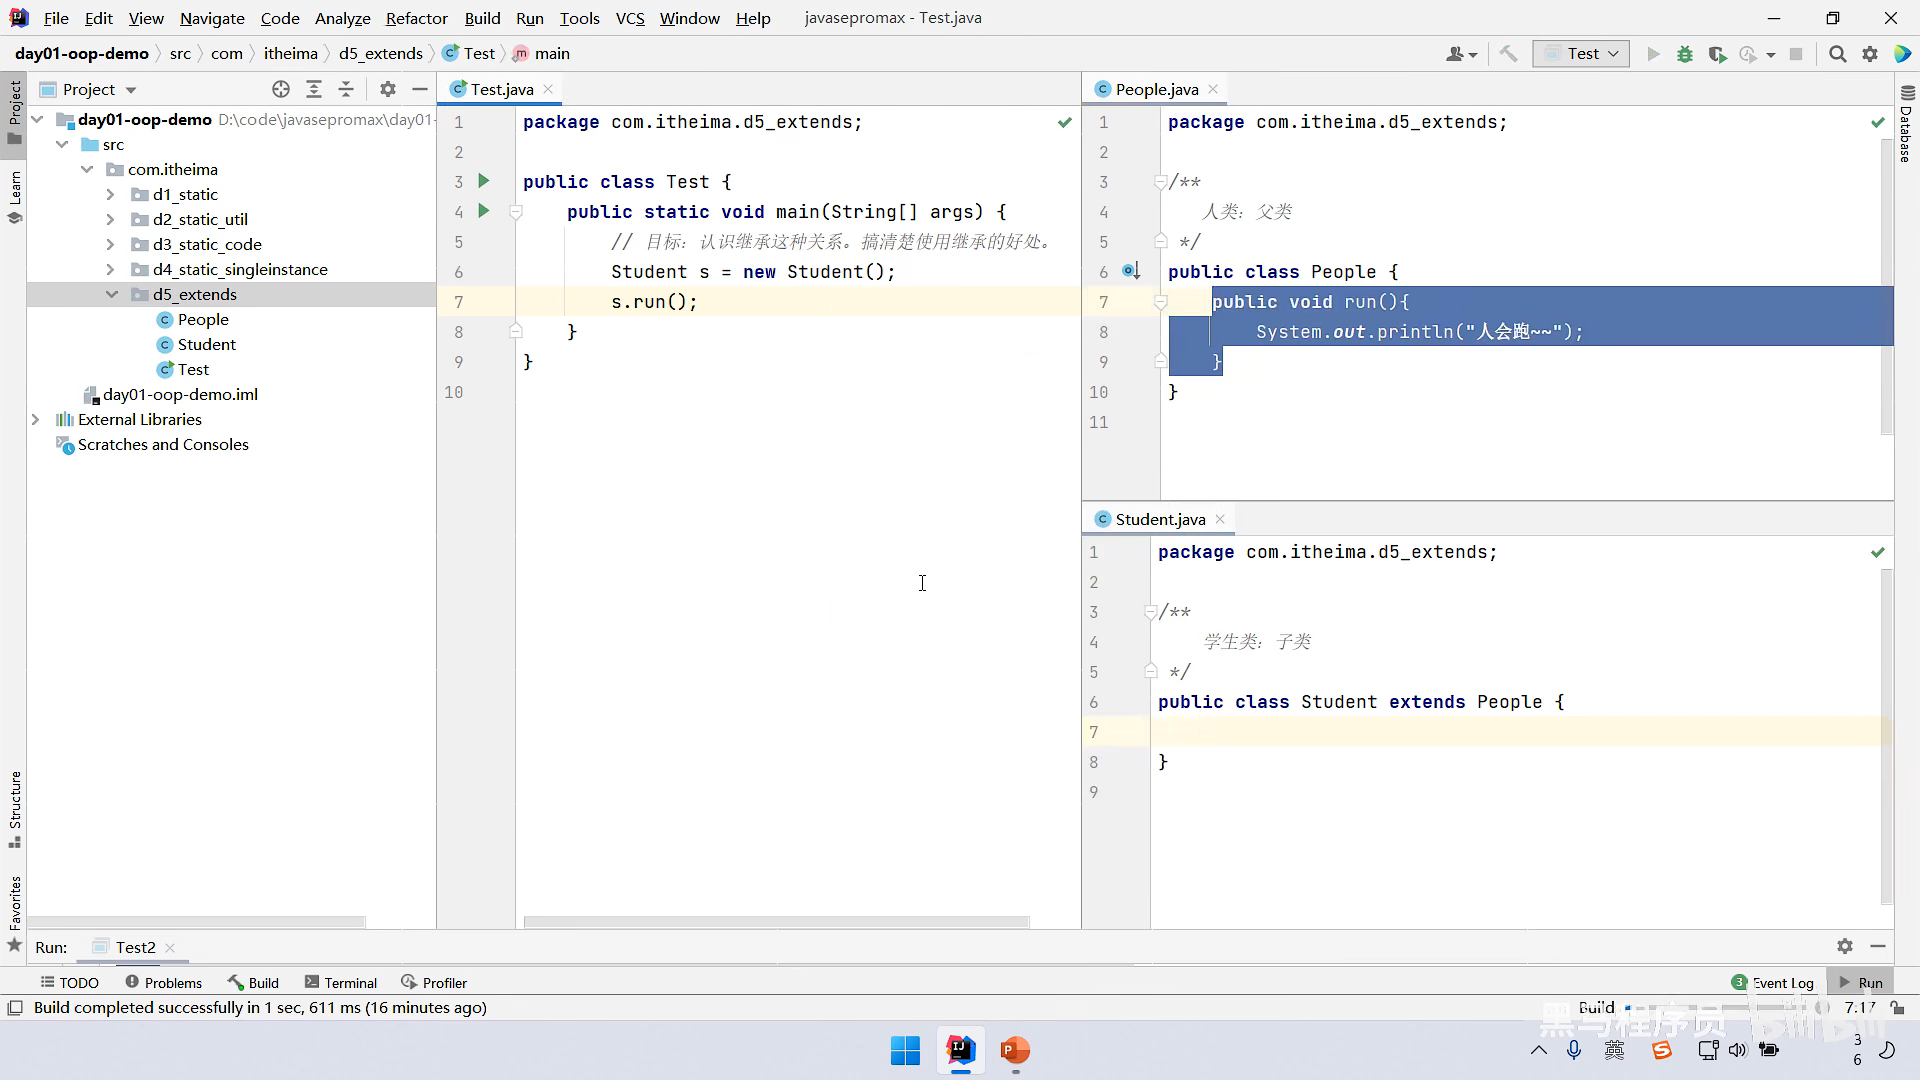1920x1080 pixels.
Task: Open Run with Coverage shield icon
Action: pyautogui.click(x=1717, y=54)
